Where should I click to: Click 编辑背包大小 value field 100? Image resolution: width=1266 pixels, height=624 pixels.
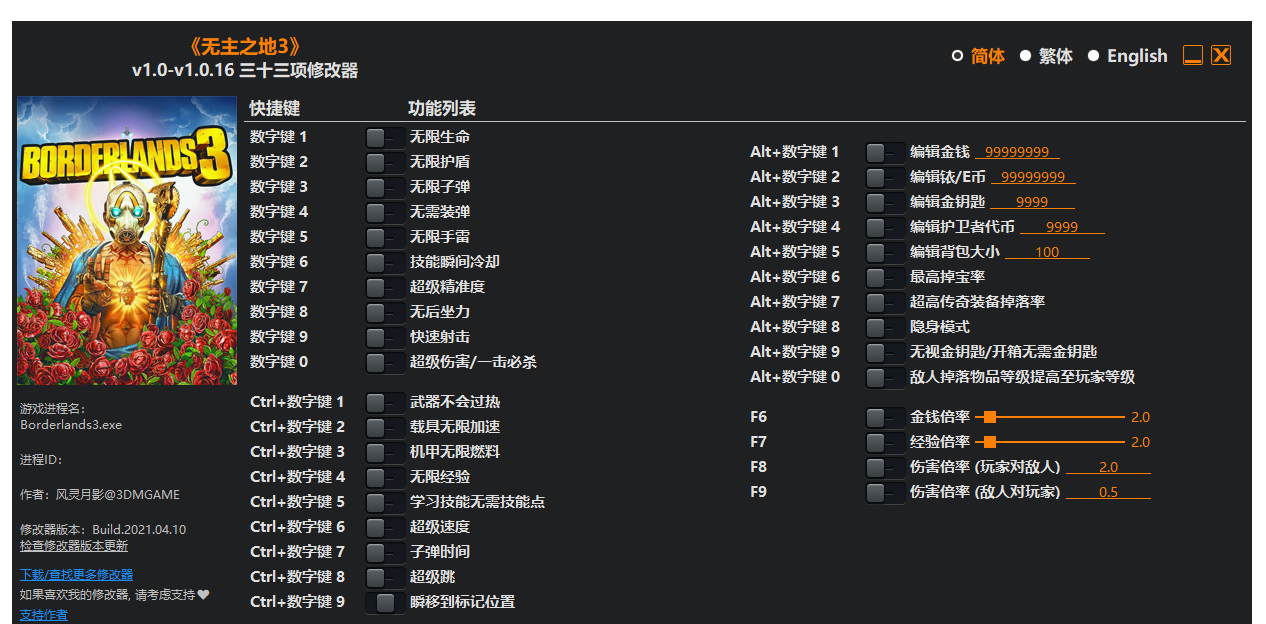(x=1047, y=252)
